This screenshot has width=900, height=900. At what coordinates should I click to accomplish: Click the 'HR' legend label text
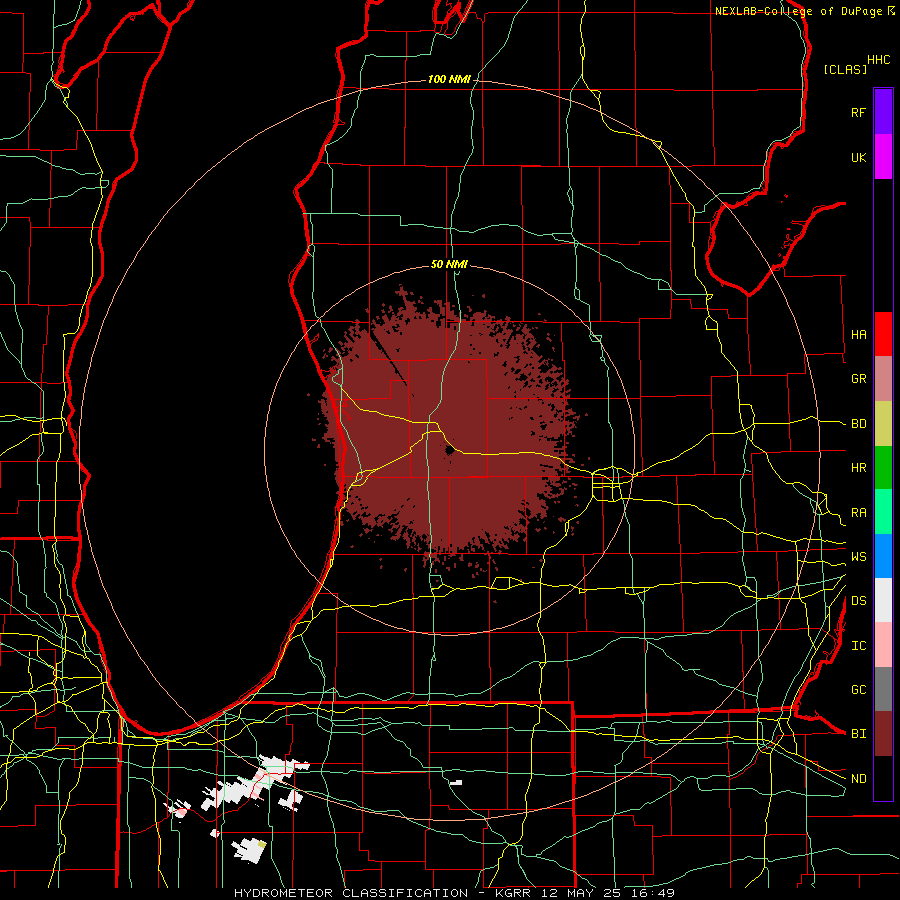coord(858,468)
